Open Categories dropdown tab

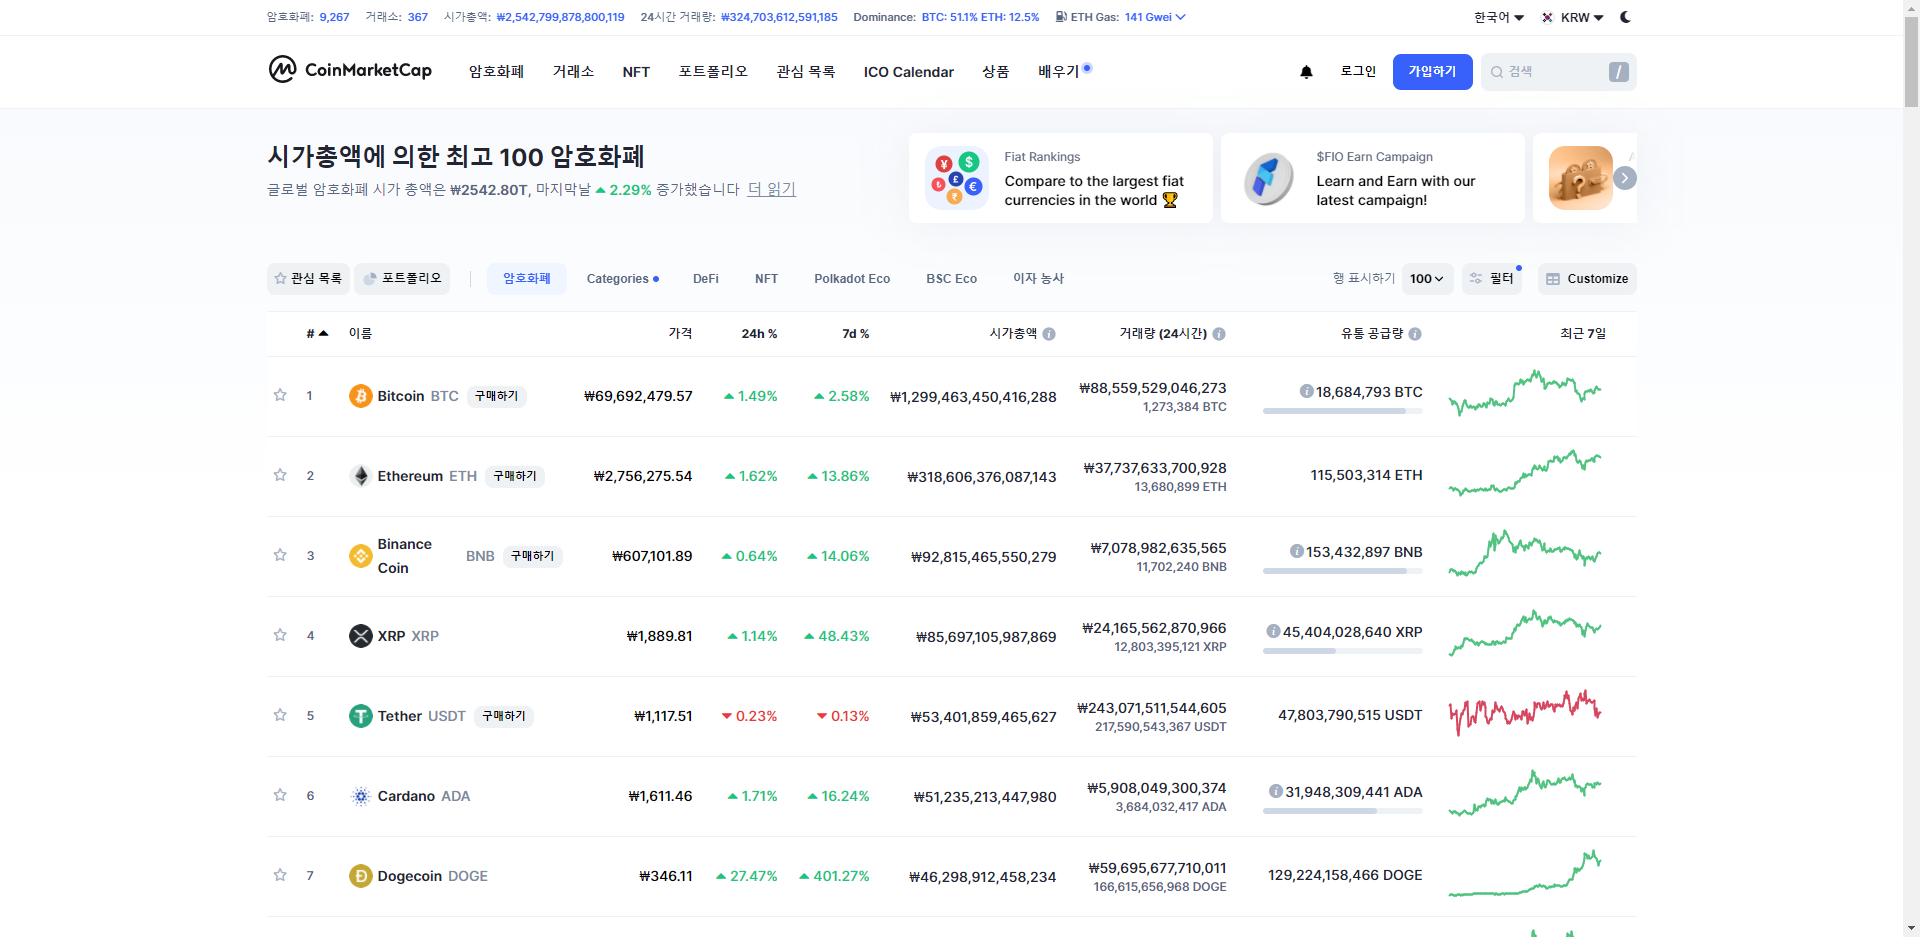click(622, 279)
